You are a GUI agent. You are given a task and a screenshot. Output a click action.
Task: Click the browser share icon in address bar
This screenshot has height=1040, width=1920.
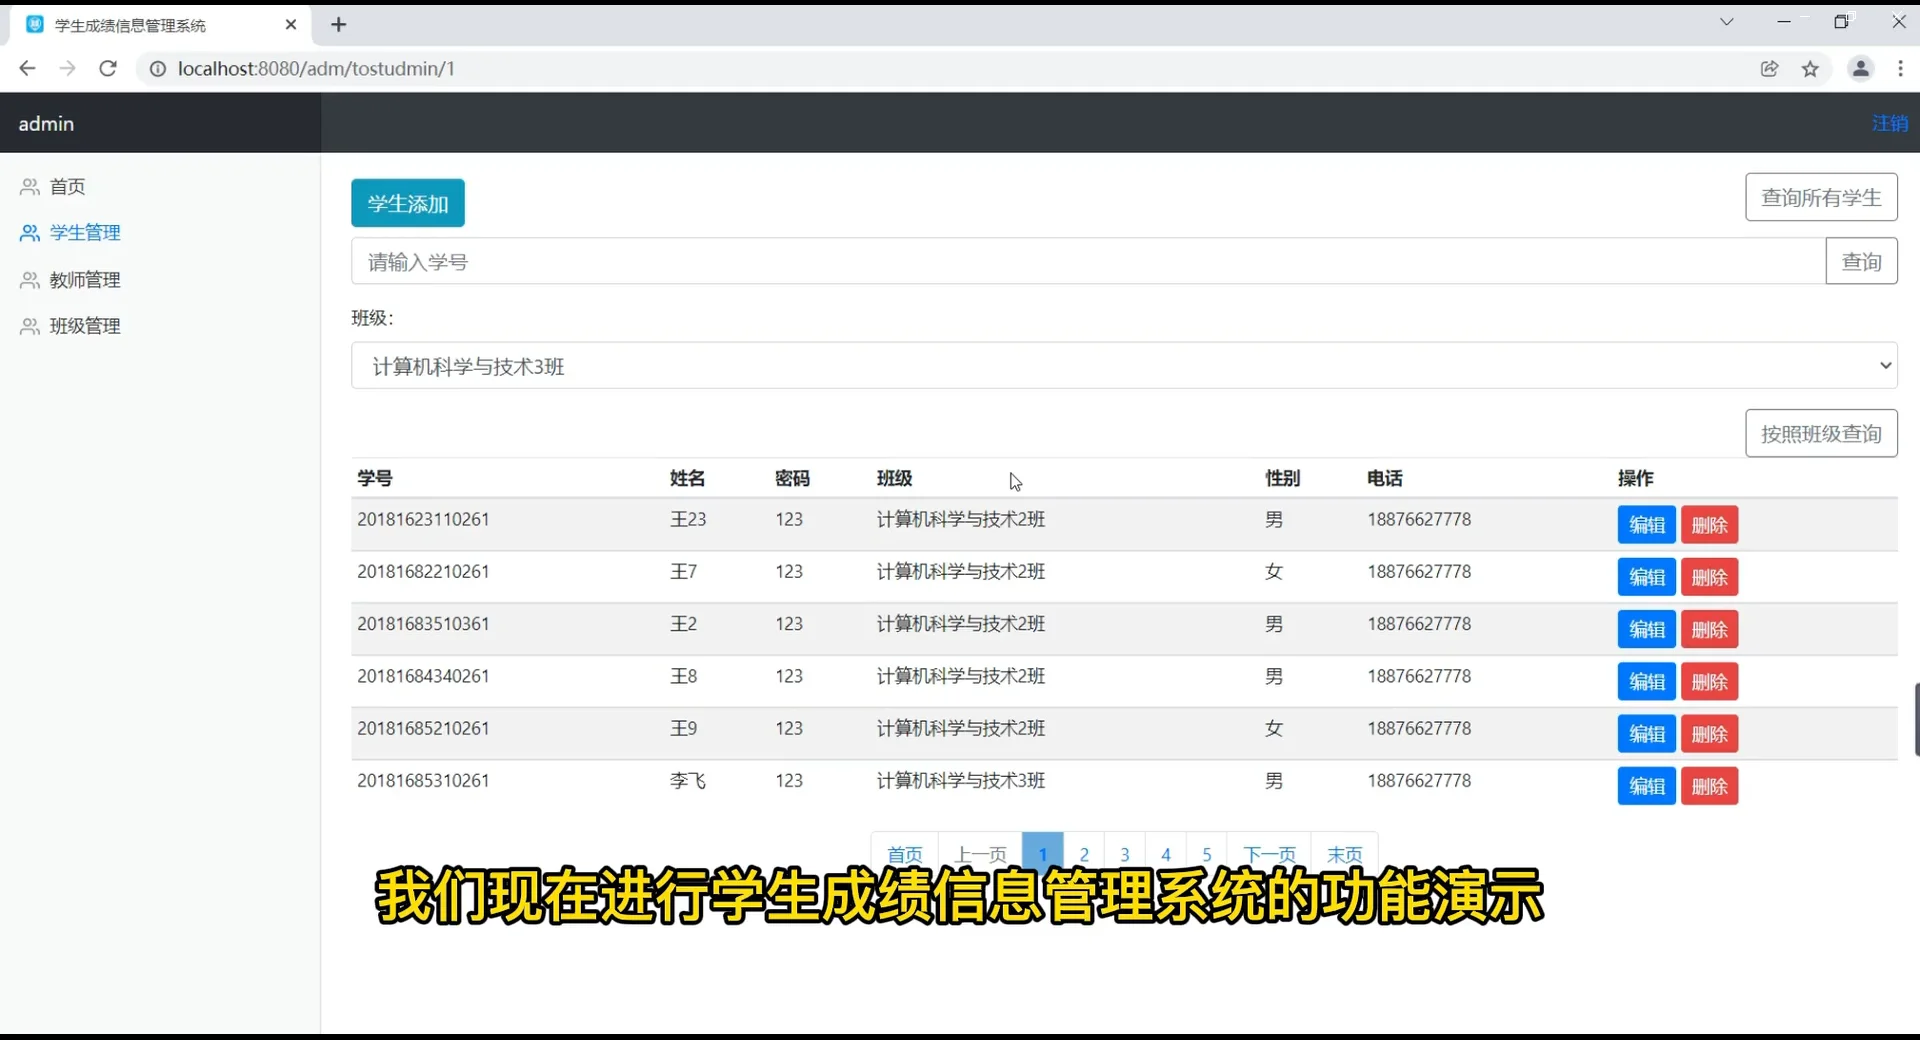pos(1770,68)
